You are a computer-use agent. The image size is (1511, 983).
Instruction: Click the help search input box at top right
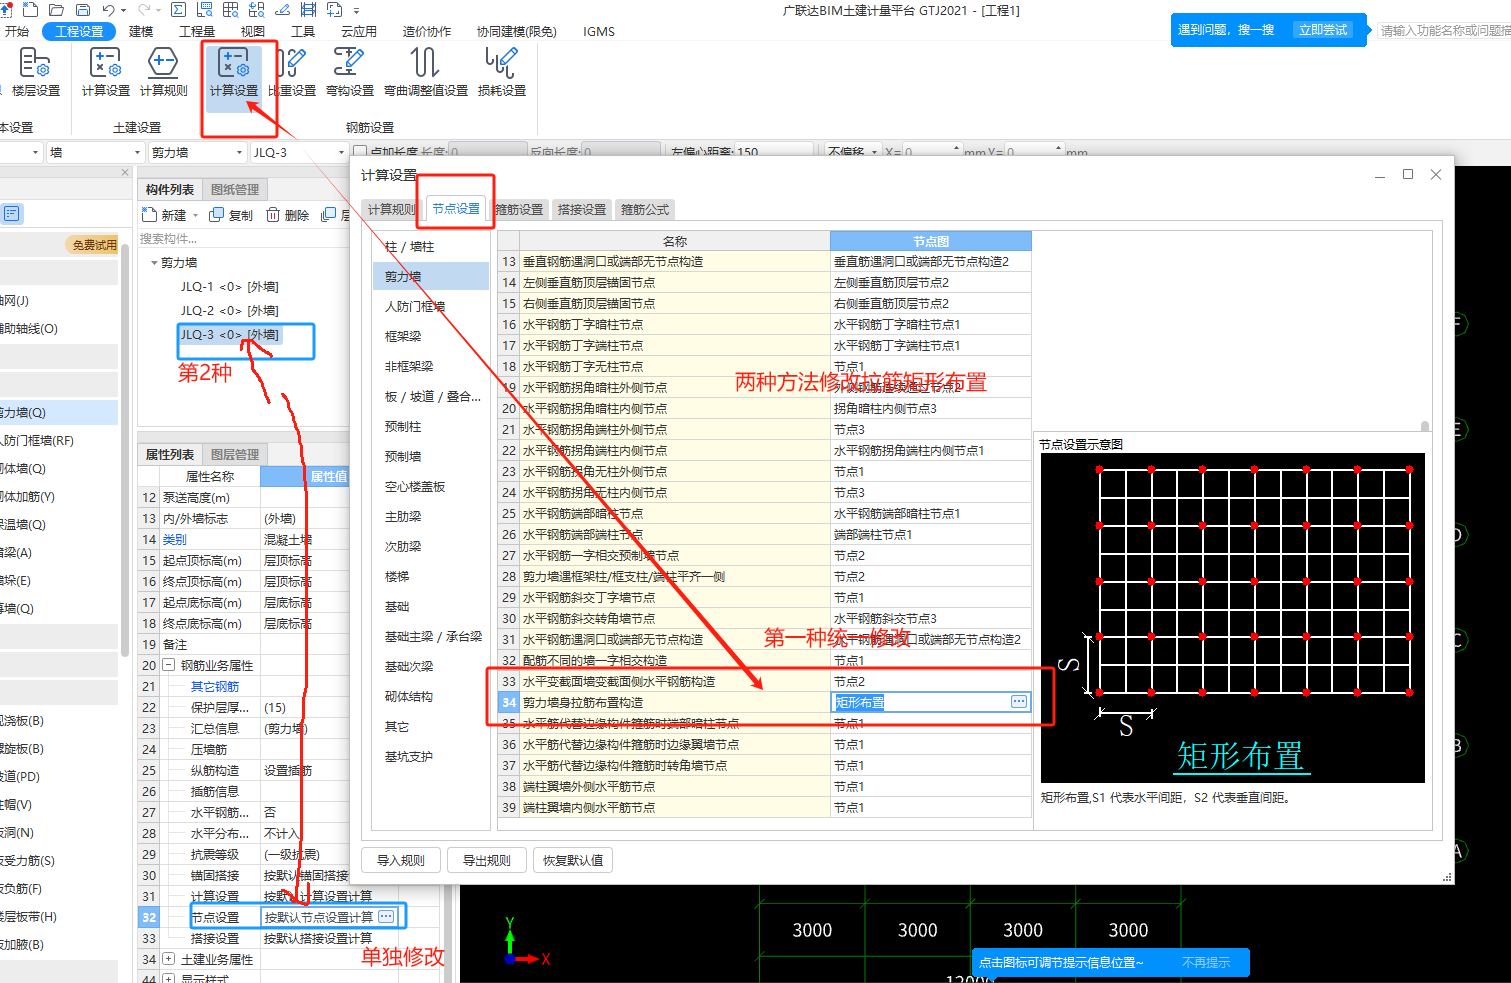[x=1444, y=31]
